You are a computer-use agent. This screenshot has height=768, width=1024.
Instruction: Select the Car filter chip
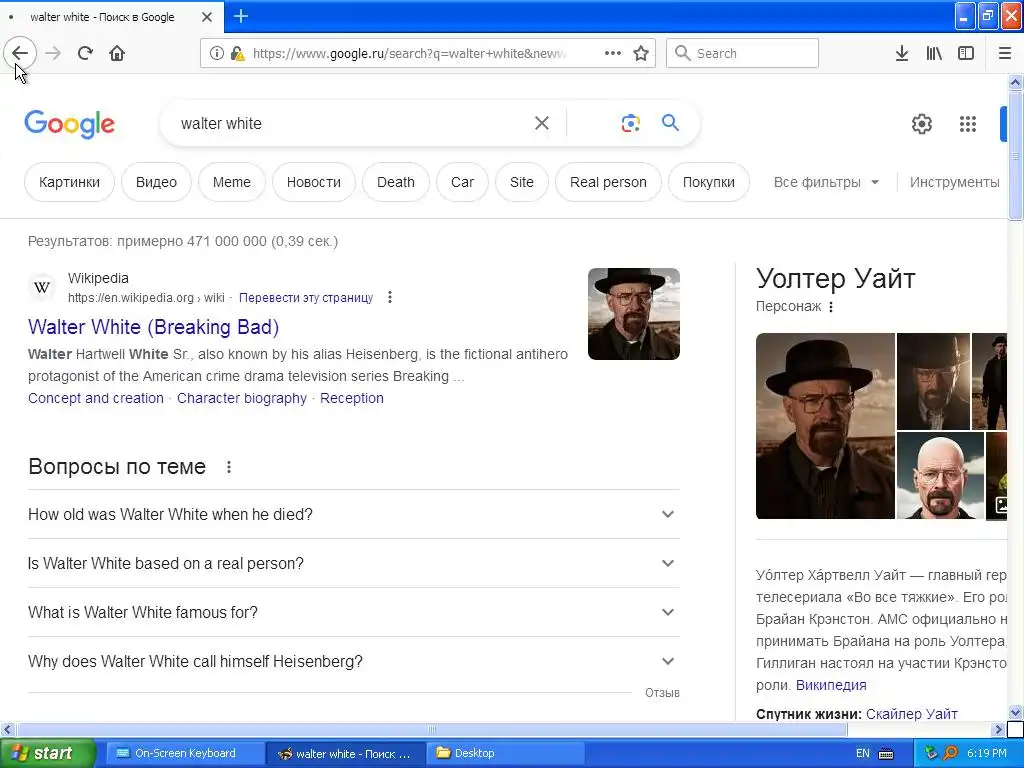tap(462, 182)
